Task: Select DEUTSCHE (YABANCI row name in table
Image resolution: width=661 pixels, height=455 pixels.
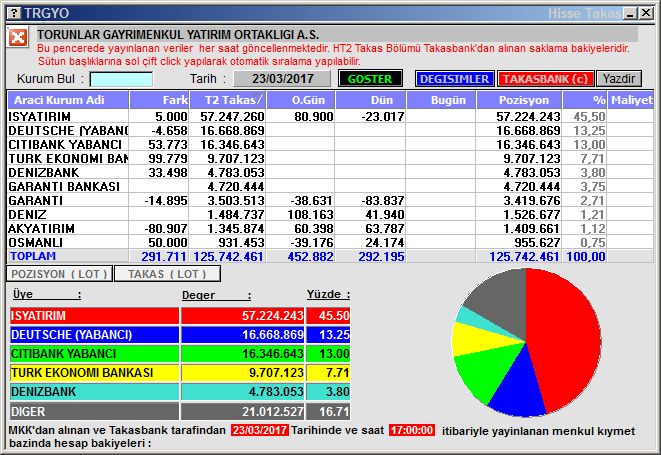Action: click(68, 131)
